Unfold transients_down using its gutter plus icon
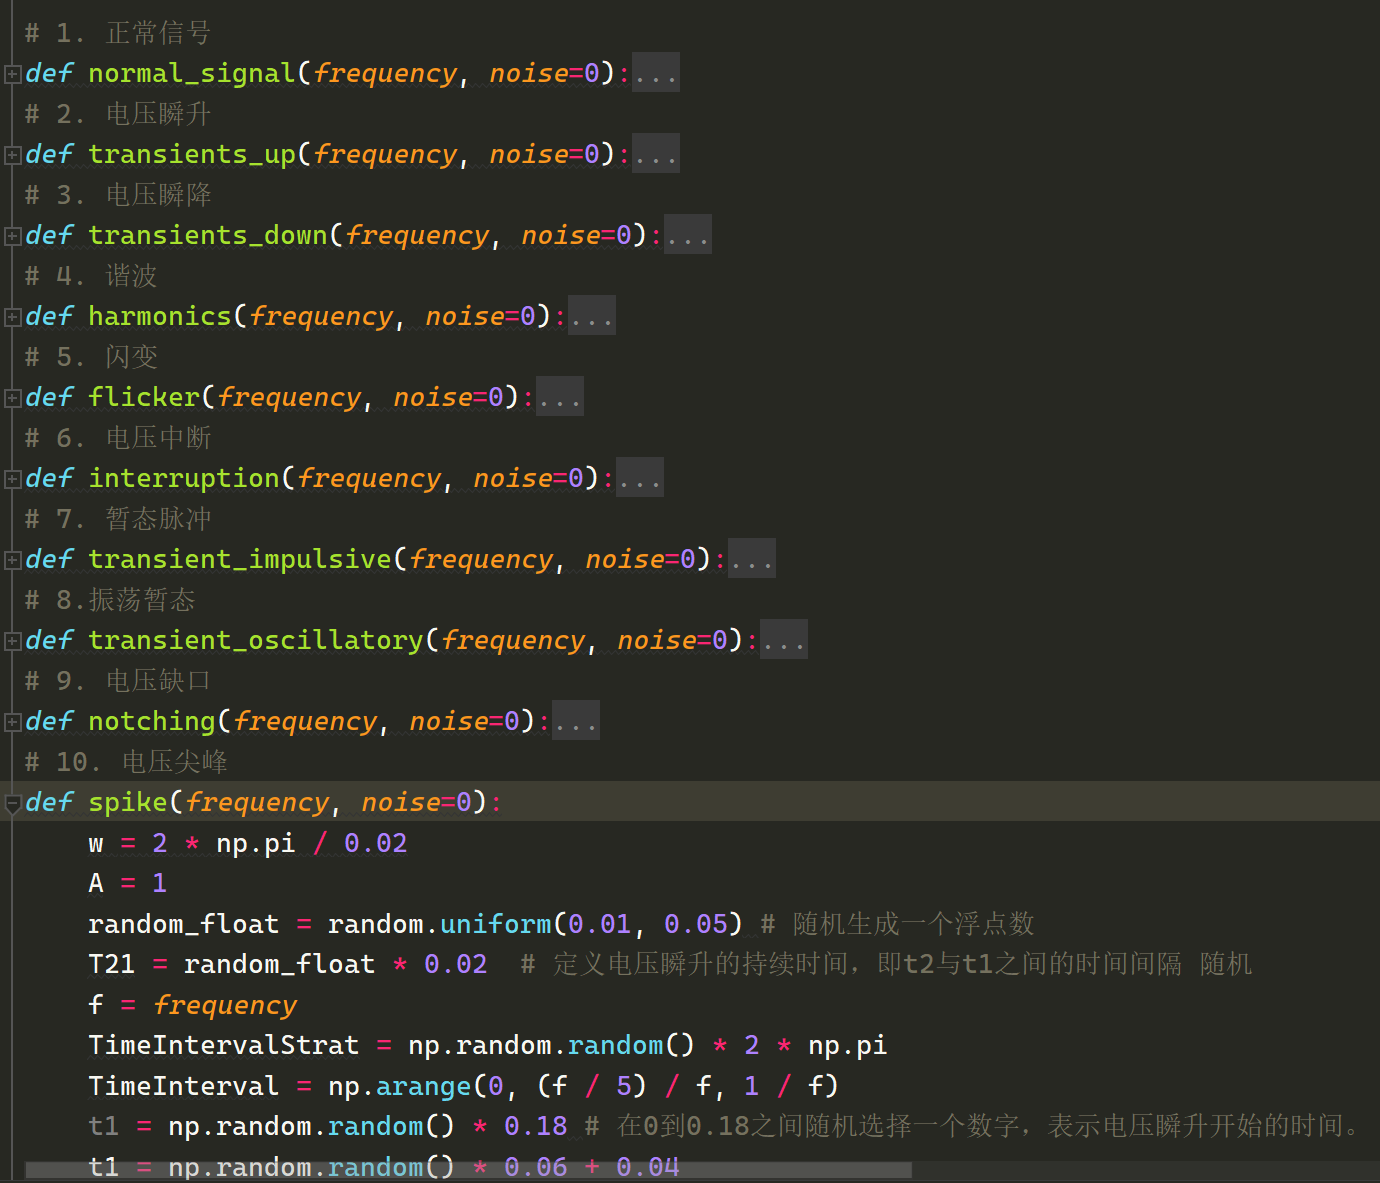 (x=12, y=236)
